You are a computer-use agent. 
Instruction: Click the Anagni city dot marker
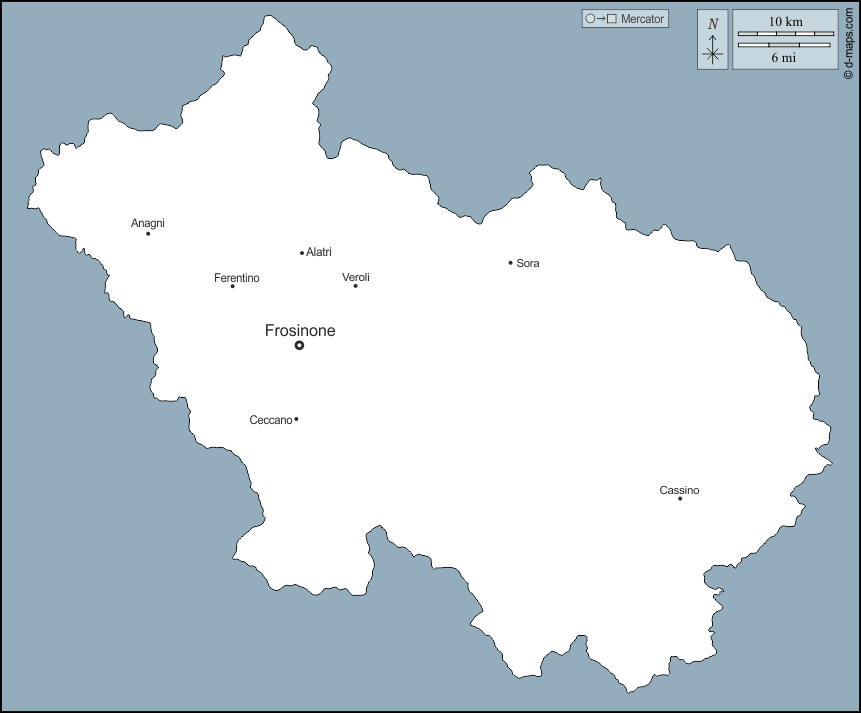click(x=148, y=234)
